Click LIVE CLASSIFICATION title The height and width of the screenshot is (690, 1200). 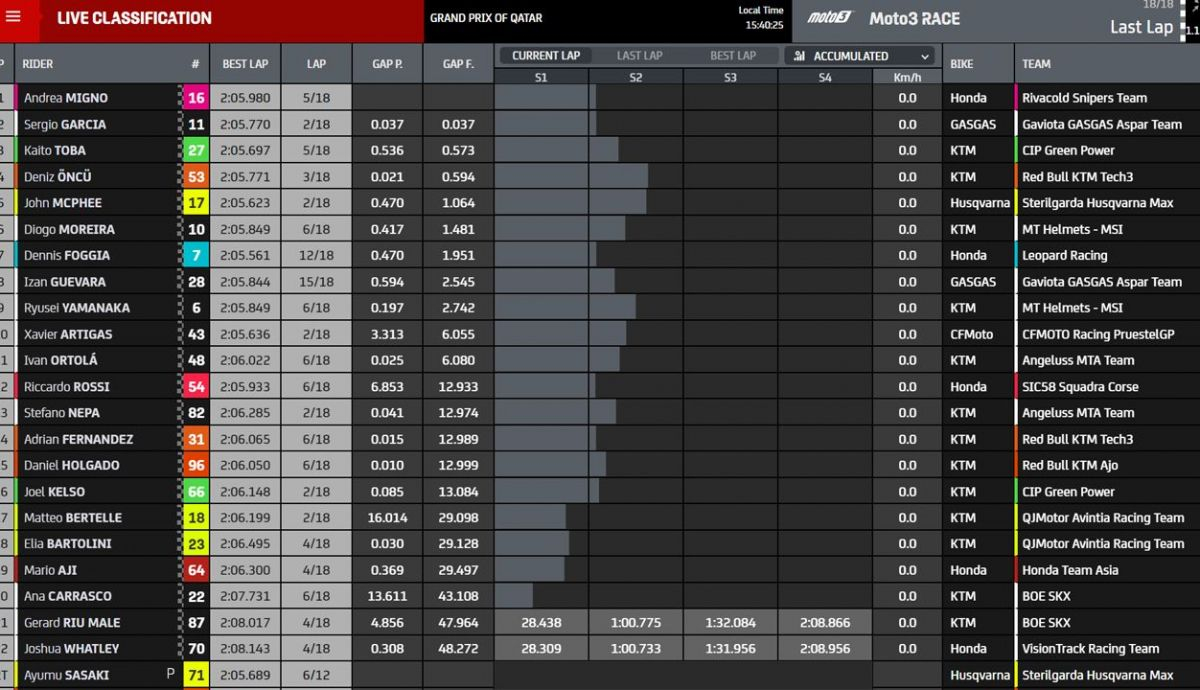tap(134, 18)
